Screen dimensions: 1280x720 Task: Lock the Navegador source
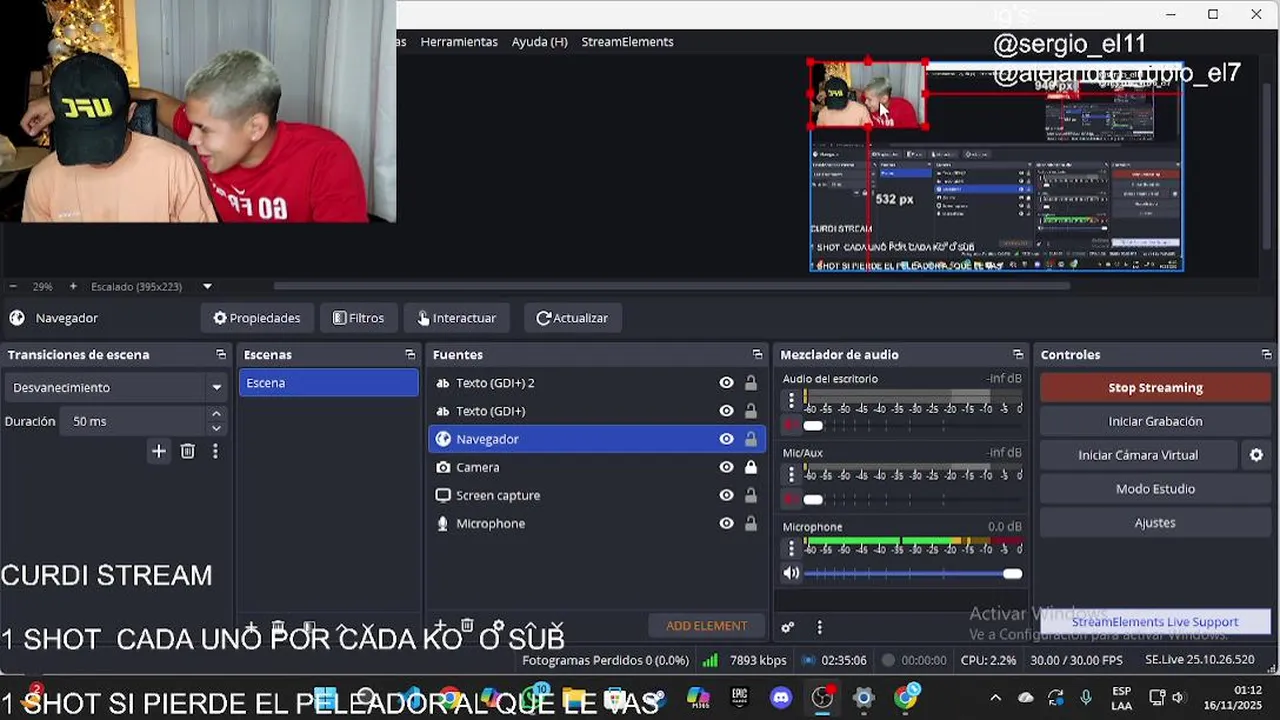[750, 439]
